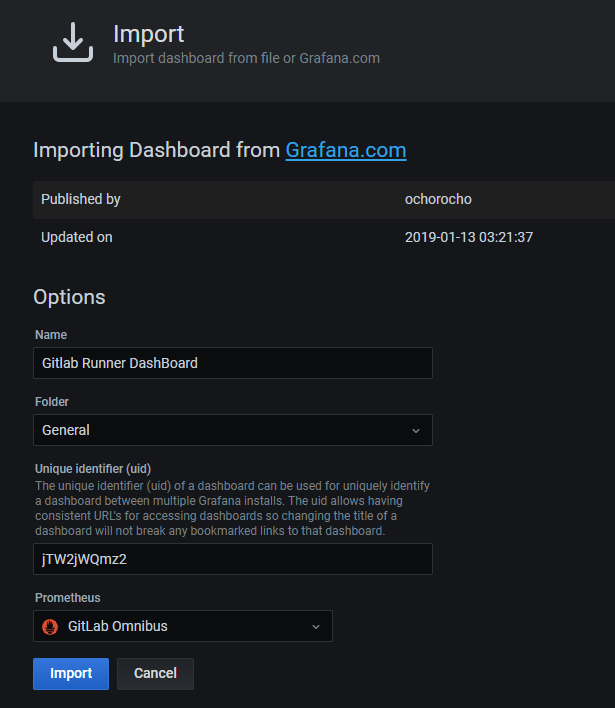Click the large Import page title
Screen dimensions: 615x708
coord(149,35)
